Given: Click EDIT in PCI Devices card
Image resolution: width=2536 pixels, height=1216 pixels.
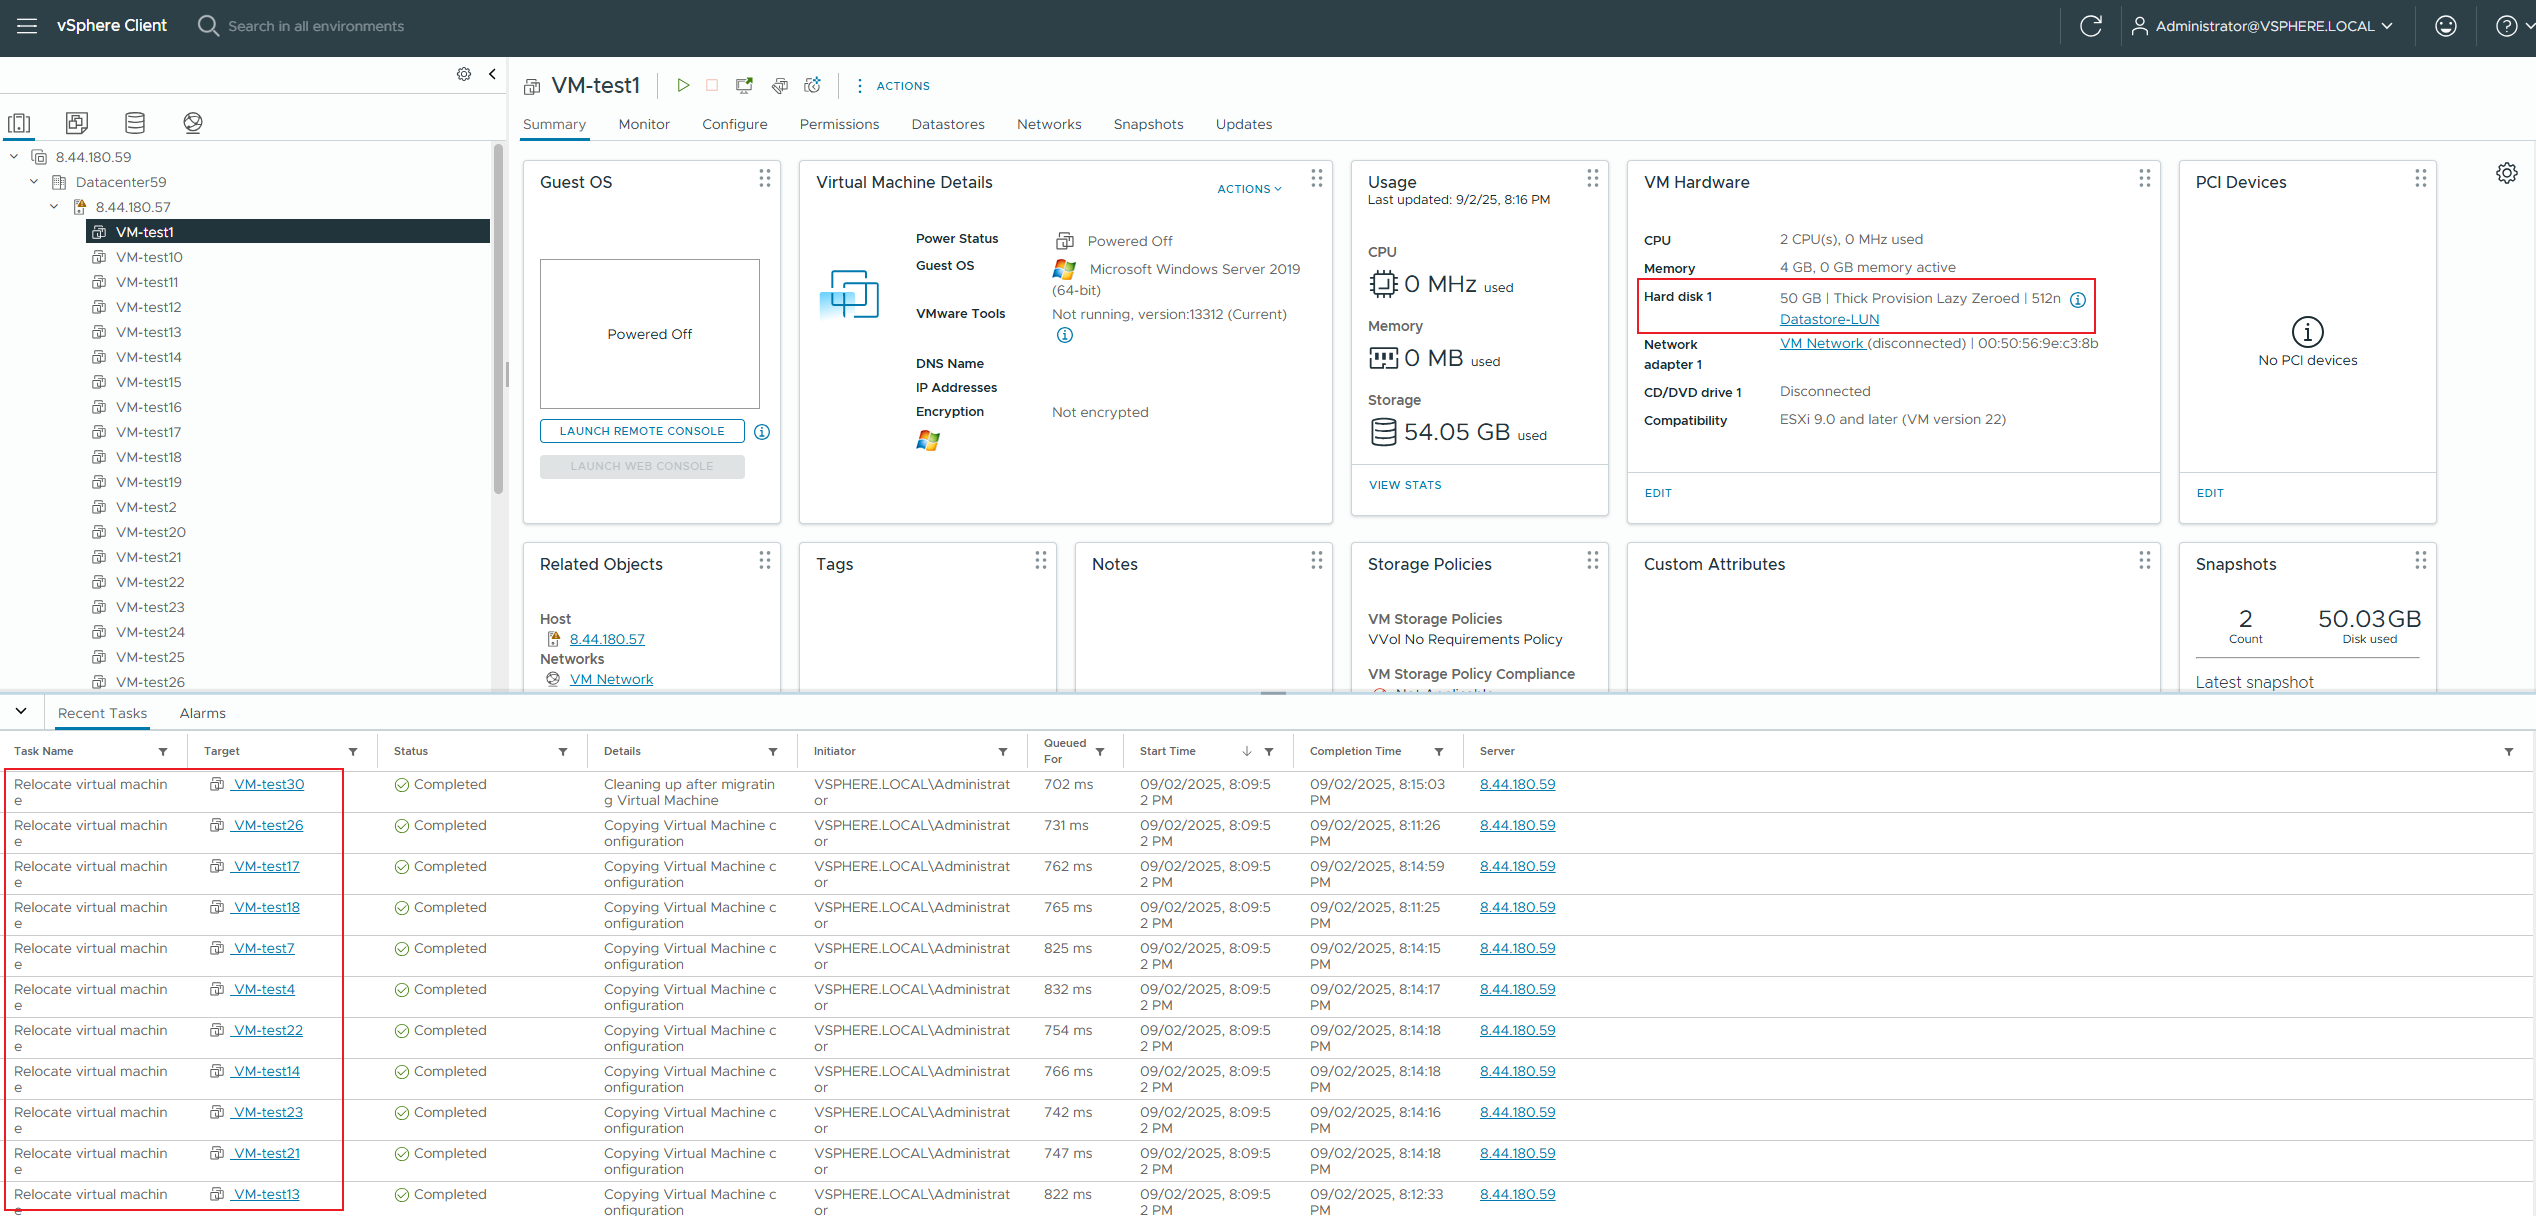Looking at the screenshot, I should pyautogui.click(x=2210, y=493).
